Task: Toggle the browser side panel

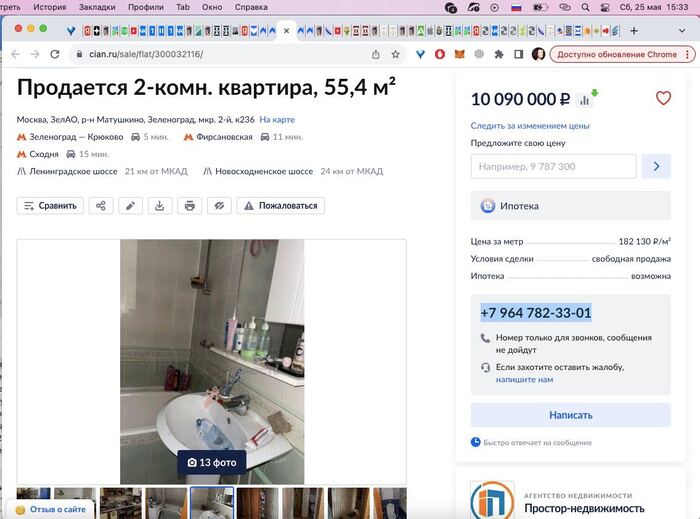Action: pyautogui.click(x=518, y=54)
